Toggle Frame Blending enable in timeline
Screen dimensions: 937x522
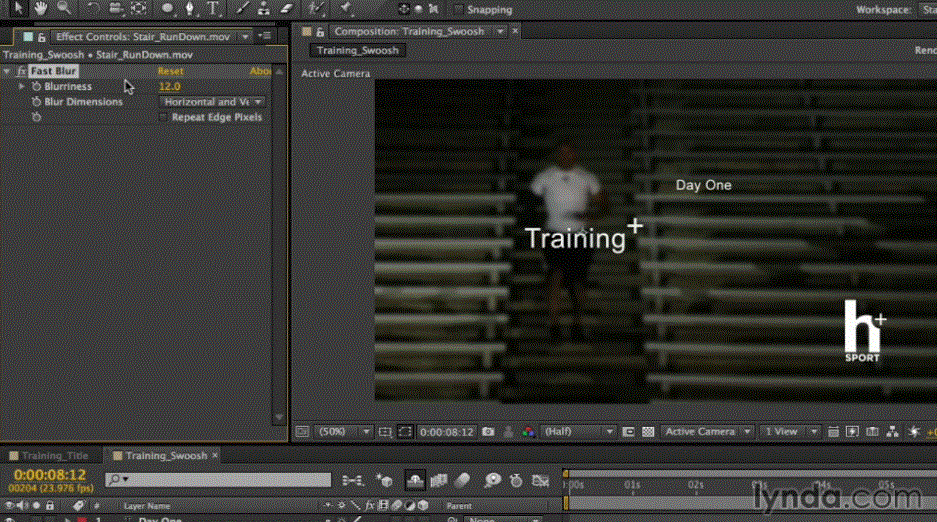(439, 480)
